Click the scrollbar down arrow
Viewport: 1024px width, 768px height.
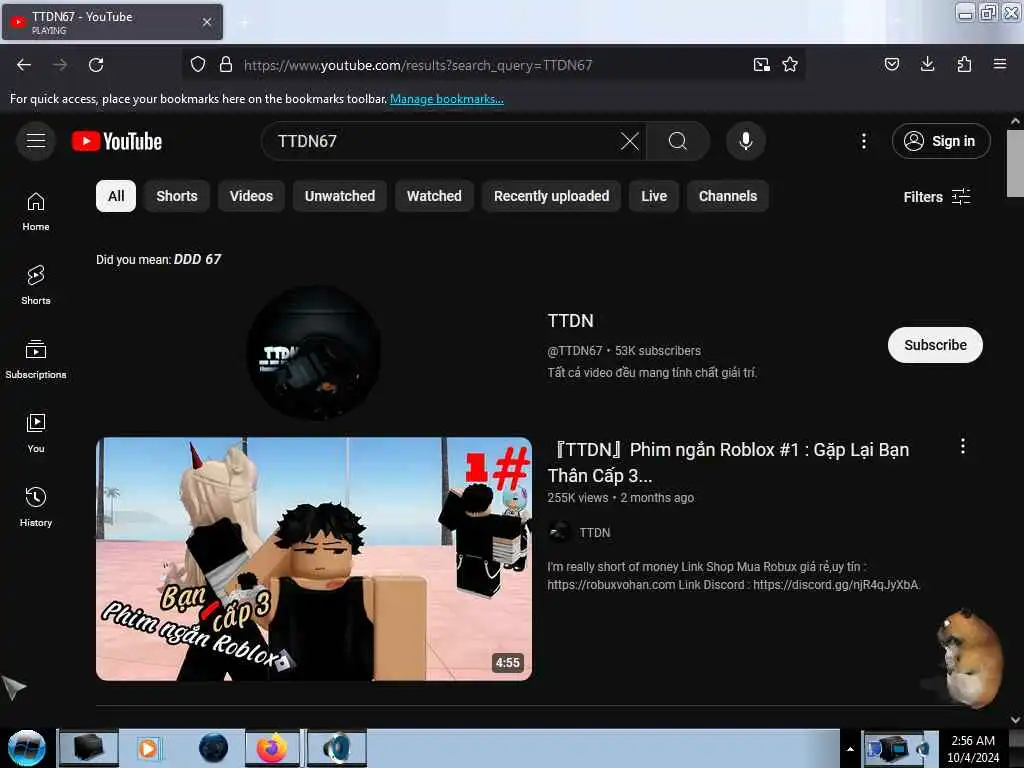[1015, 720]
